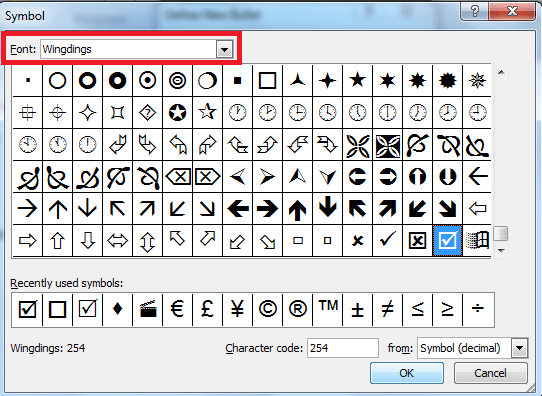This screenshot has width=542, height=396.
Task: Select the nine o'clock clock face symbol
Action: click(477, 112)
